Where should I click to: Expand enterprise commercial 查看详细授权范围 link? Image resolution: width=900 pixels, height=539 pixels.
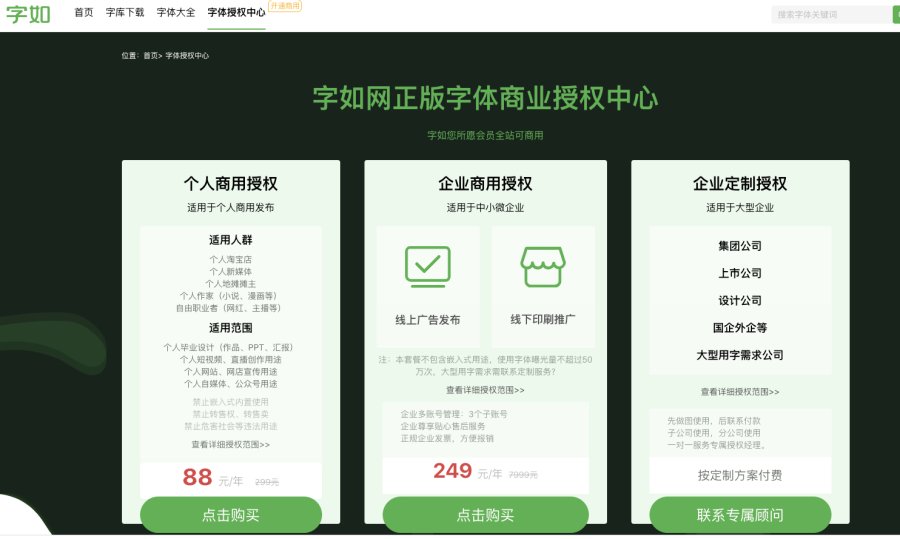(485, 390)
